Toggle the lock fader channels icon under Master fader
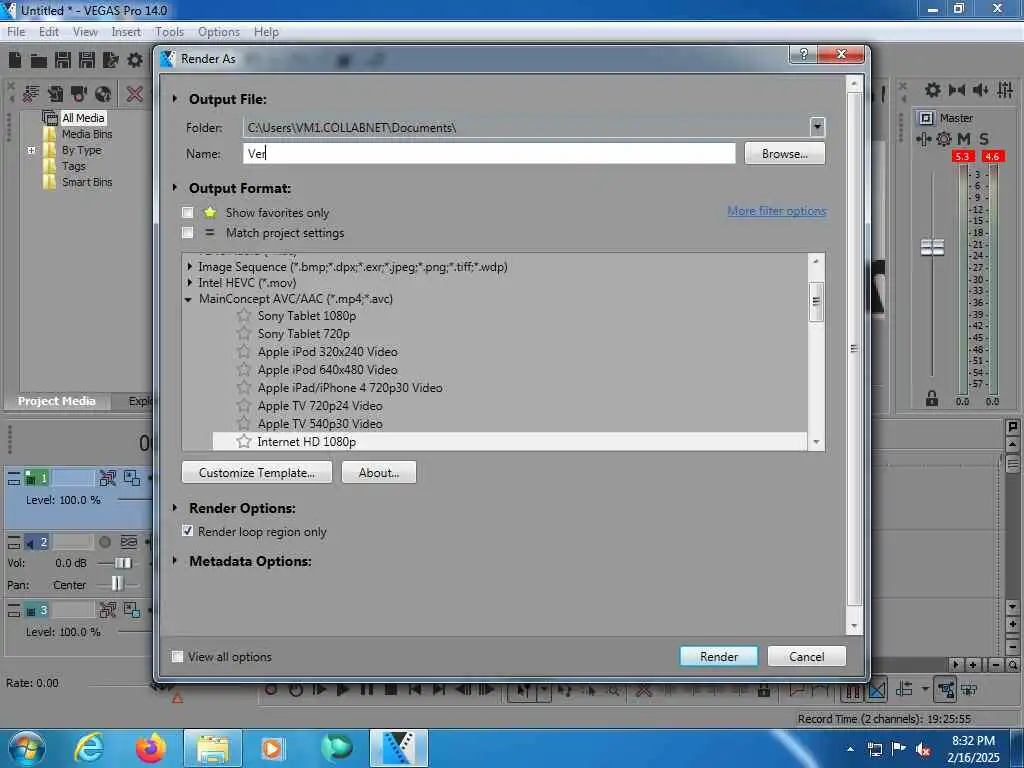The width and height of the screenshot is (1024, 768). [932, 398]
